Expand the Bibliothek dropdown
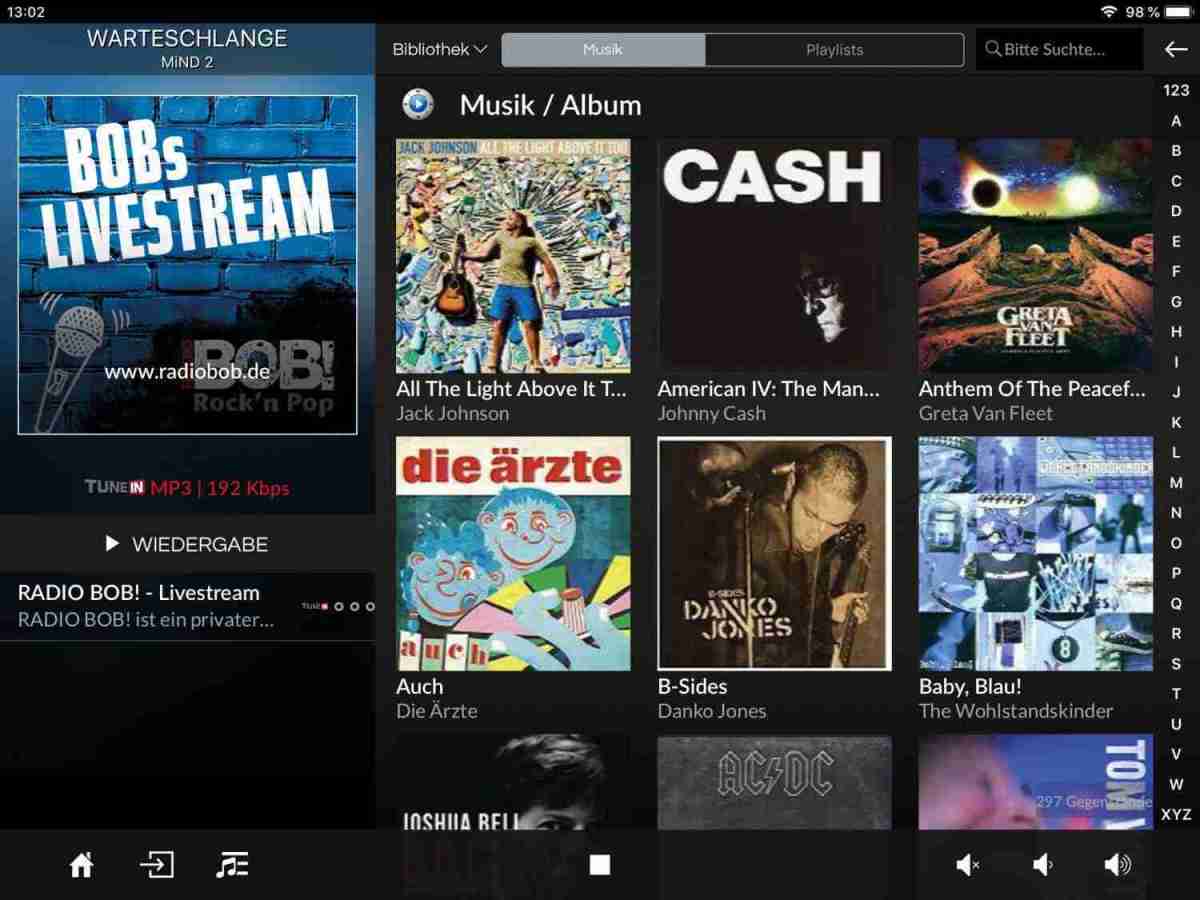This screenshot has width=1200, height=900. point(439,49)
